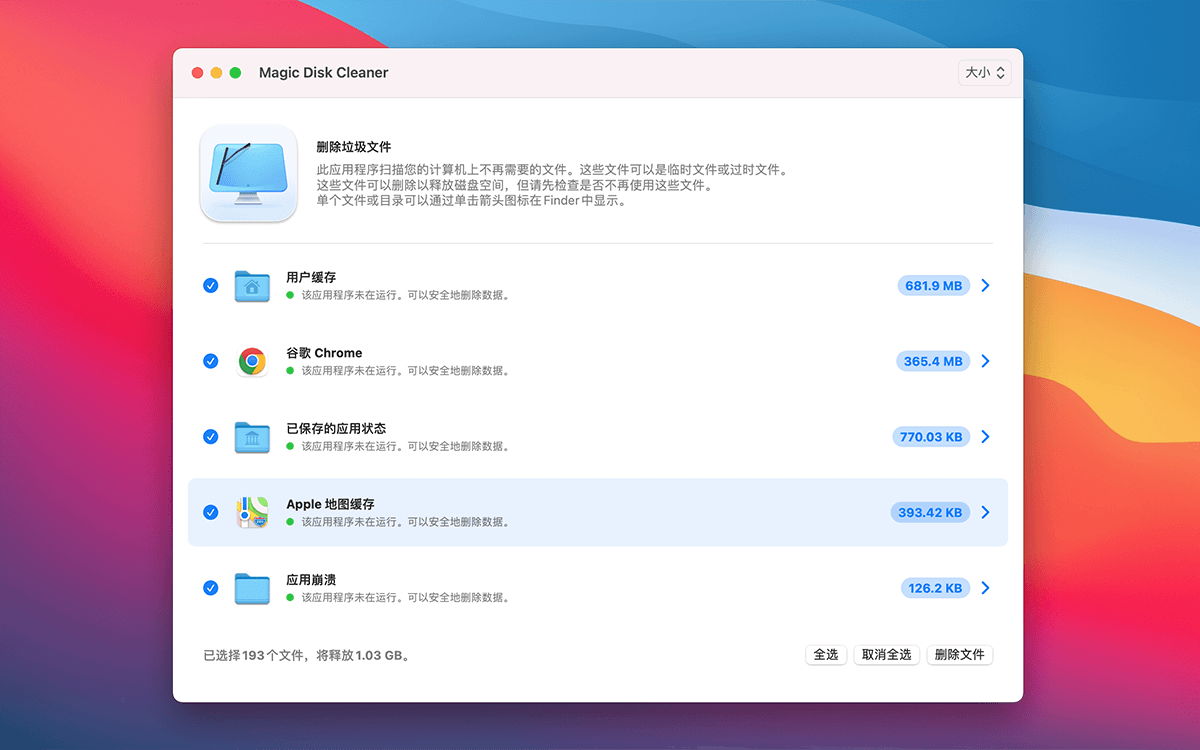Click the 已保存的应用状态 folder icon
The width and height of the screenshot is (1200, 750).
(x=252, y=437)
